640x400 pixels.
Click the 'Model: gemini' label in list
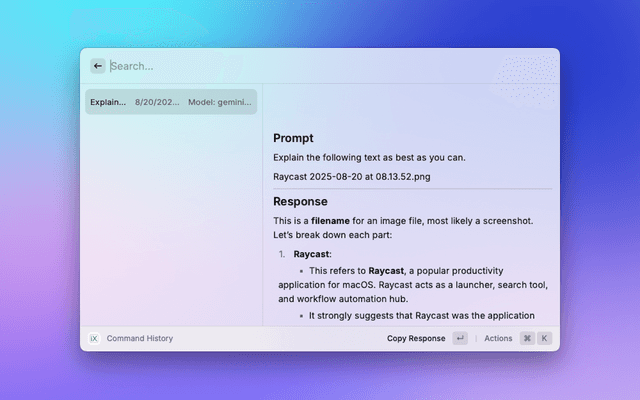coord(220,102)
